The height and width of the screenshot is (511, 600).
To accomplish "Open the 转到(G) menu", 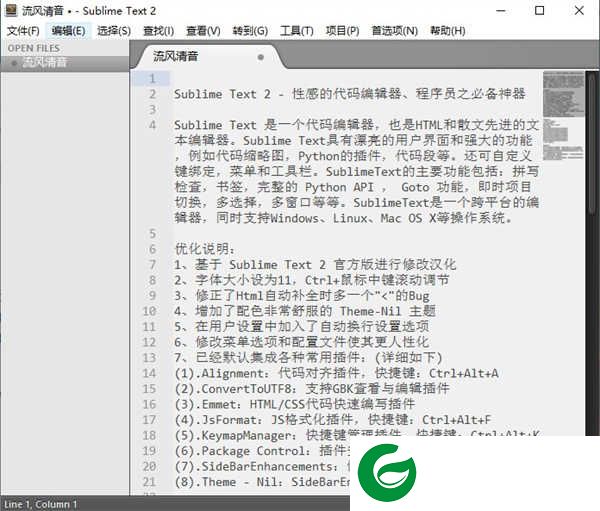I will point(250,31).
